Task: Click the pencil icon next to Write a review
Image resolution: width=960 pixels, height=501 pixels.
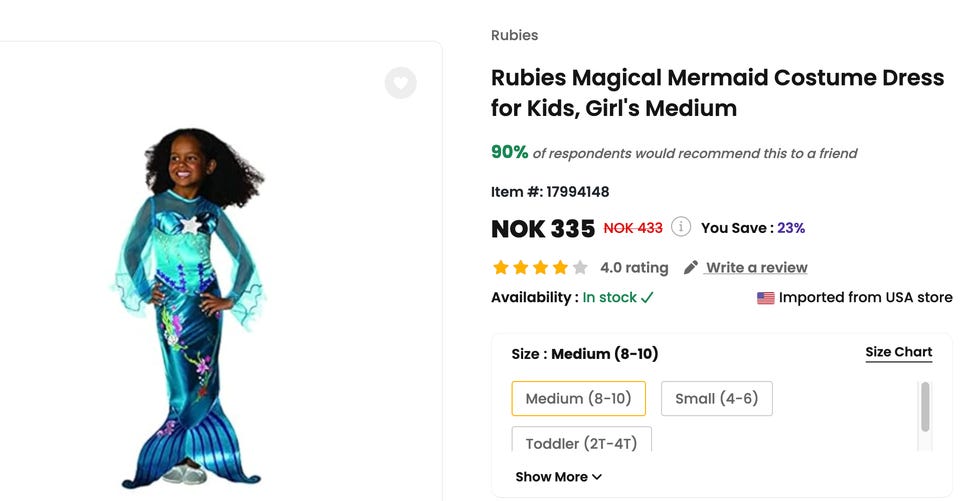Action: (x=691, y=268)
